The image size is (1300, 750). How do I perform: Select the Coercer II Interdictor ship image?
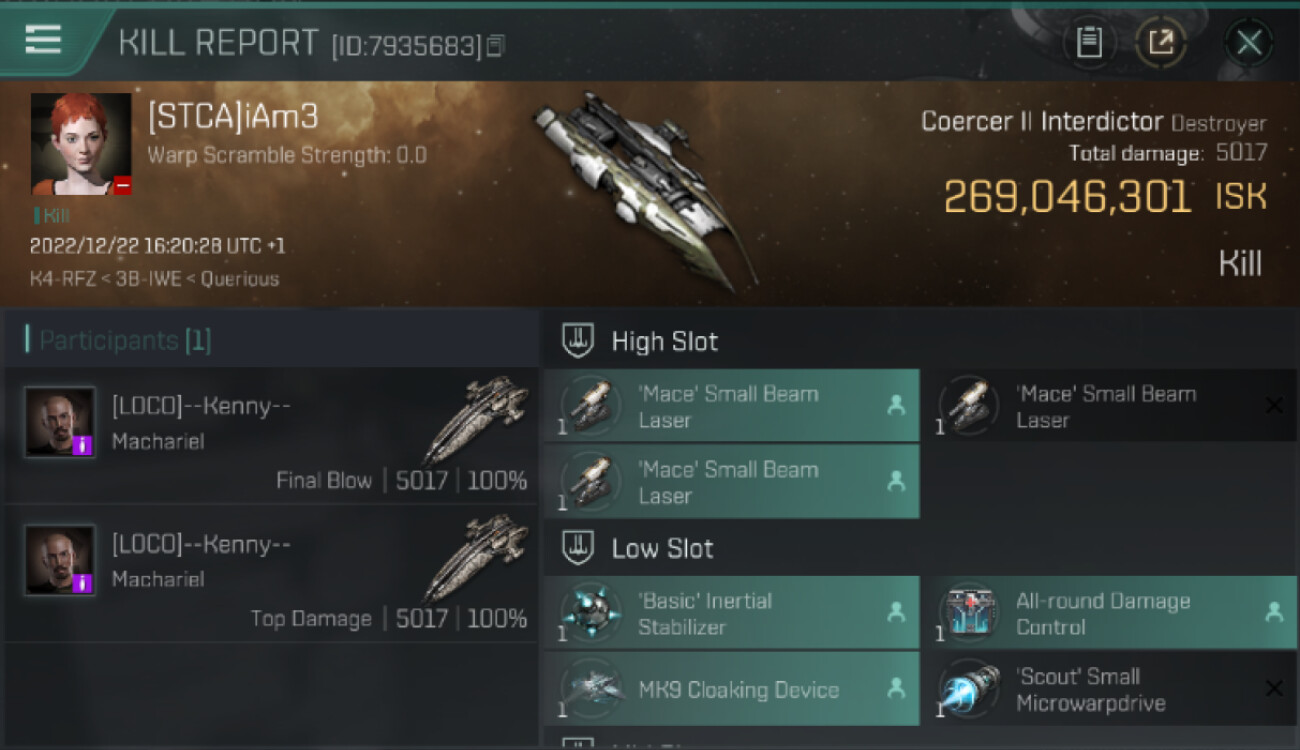click(x=645, y=188)
